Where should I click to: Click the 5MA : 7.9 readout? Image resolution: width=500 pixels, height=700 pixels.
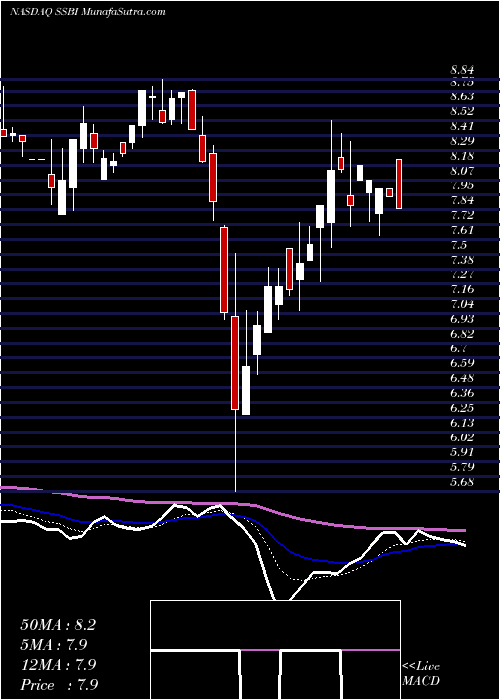[54, 645]
